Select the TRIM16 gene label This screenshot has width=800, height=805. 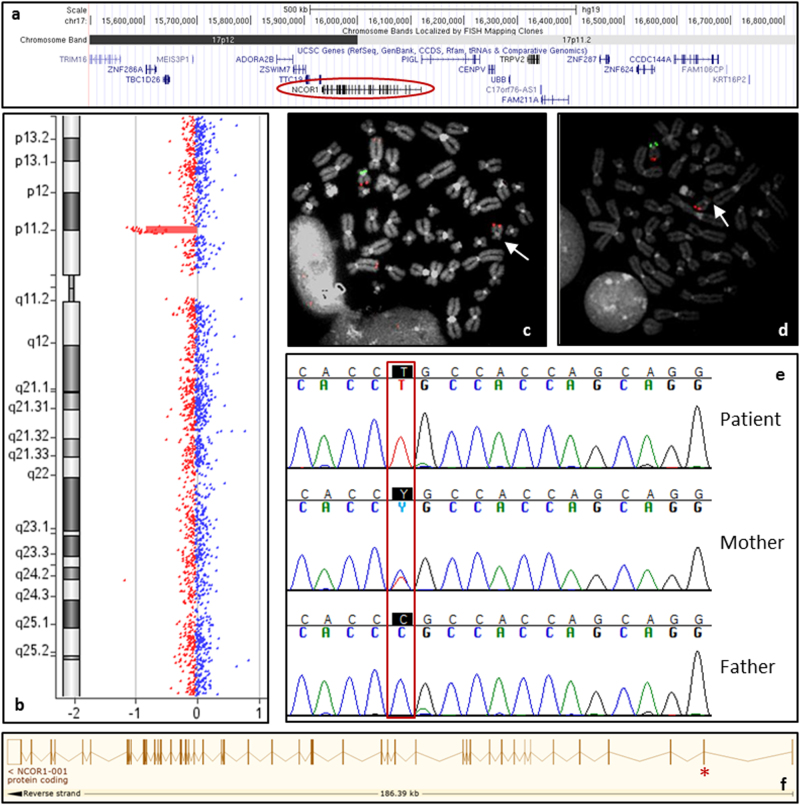point(73,60)
